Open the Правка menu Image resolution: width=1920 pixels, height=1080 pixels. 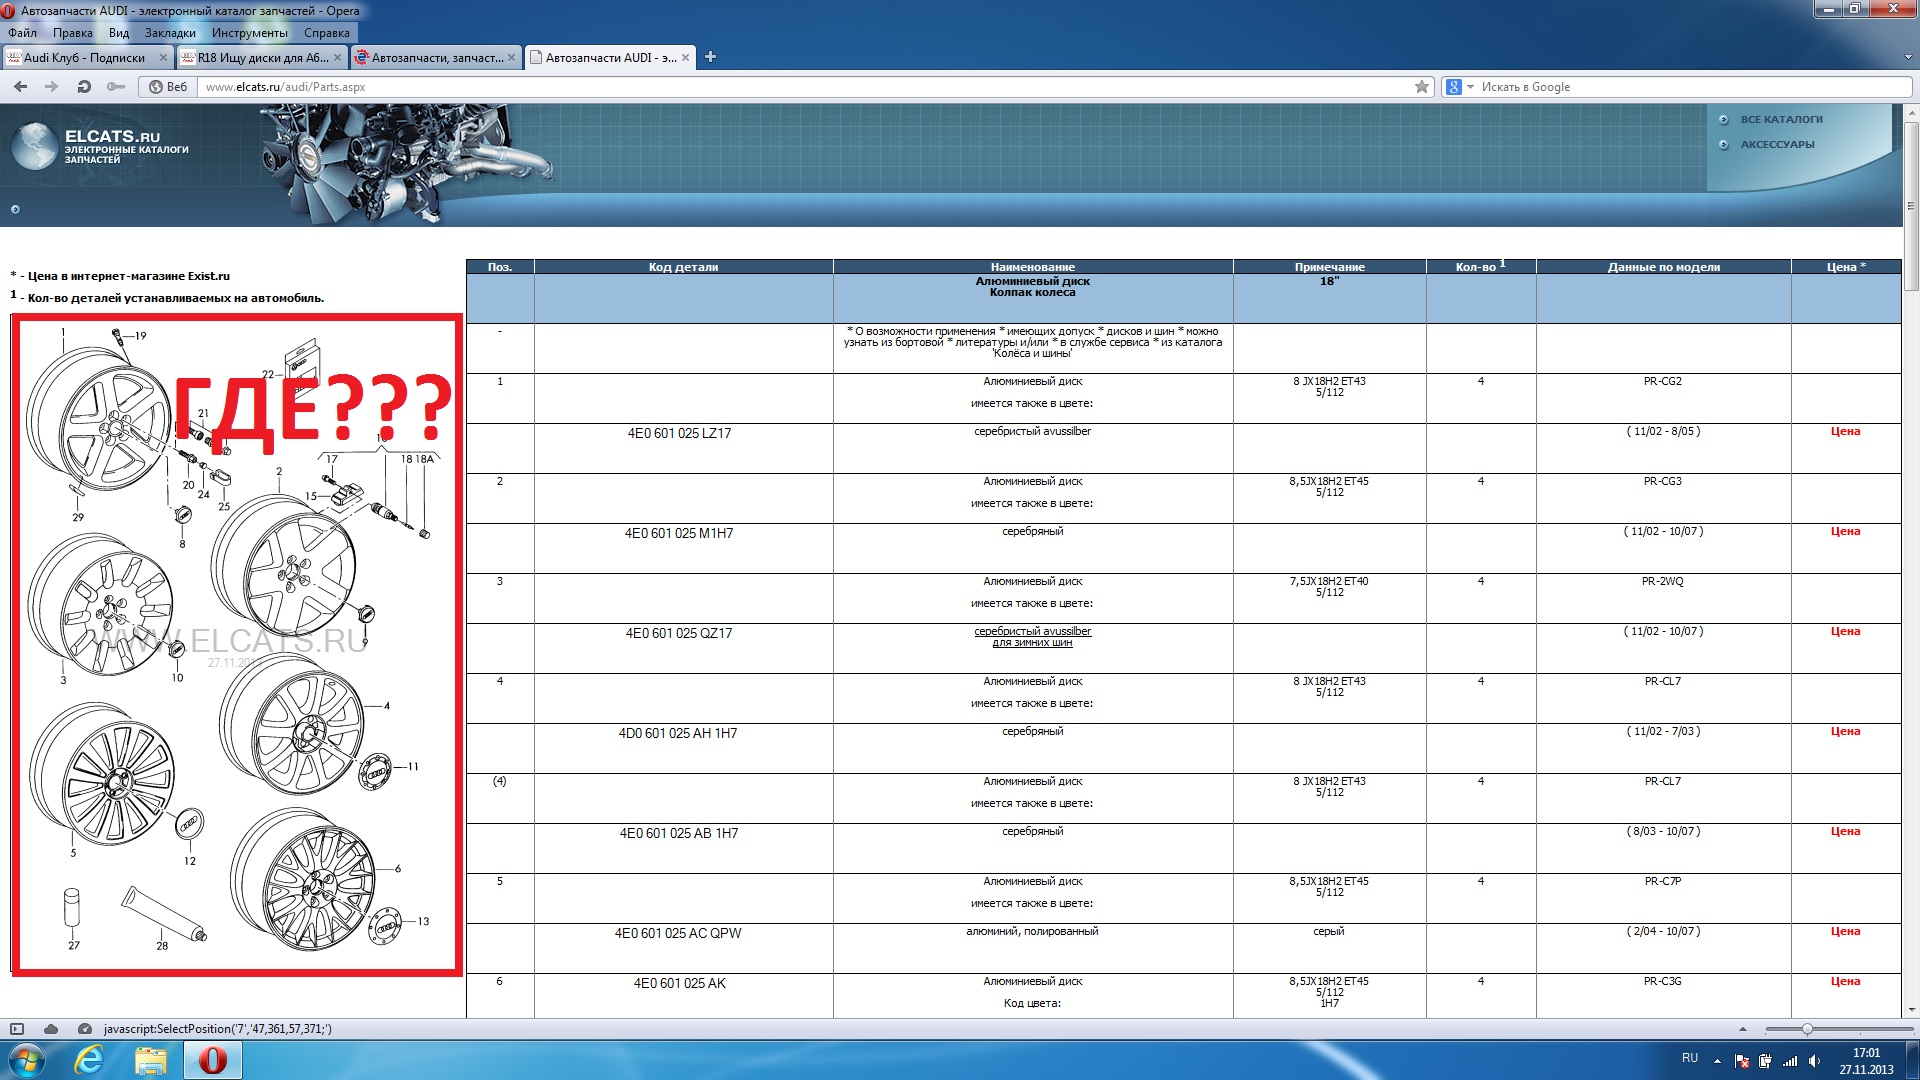(72, 33)
